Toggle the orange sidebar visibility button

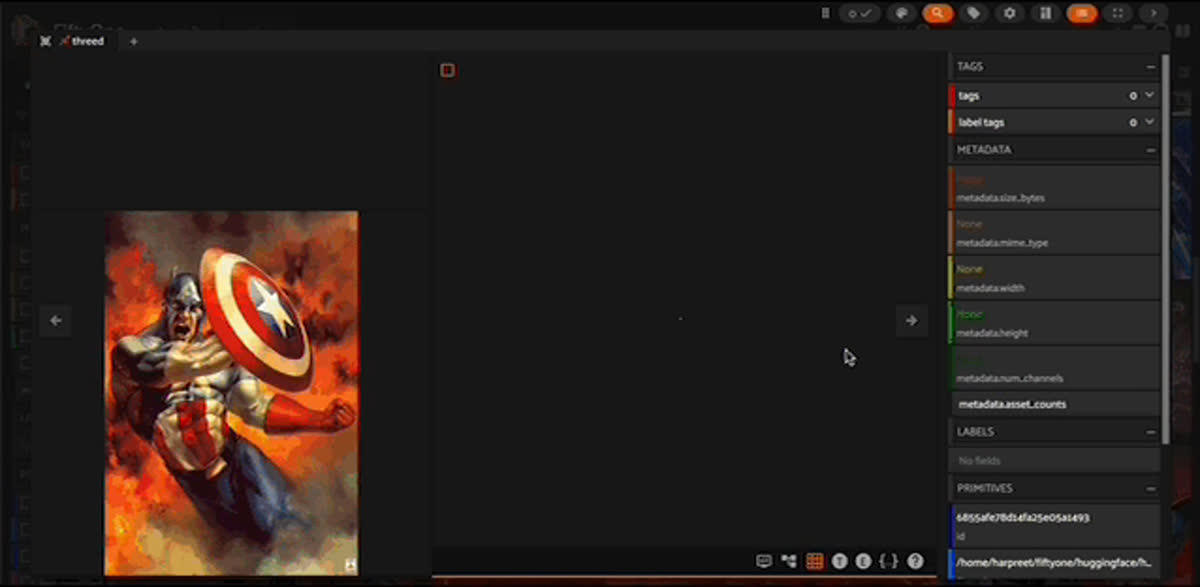click(x=1081, y=13)
